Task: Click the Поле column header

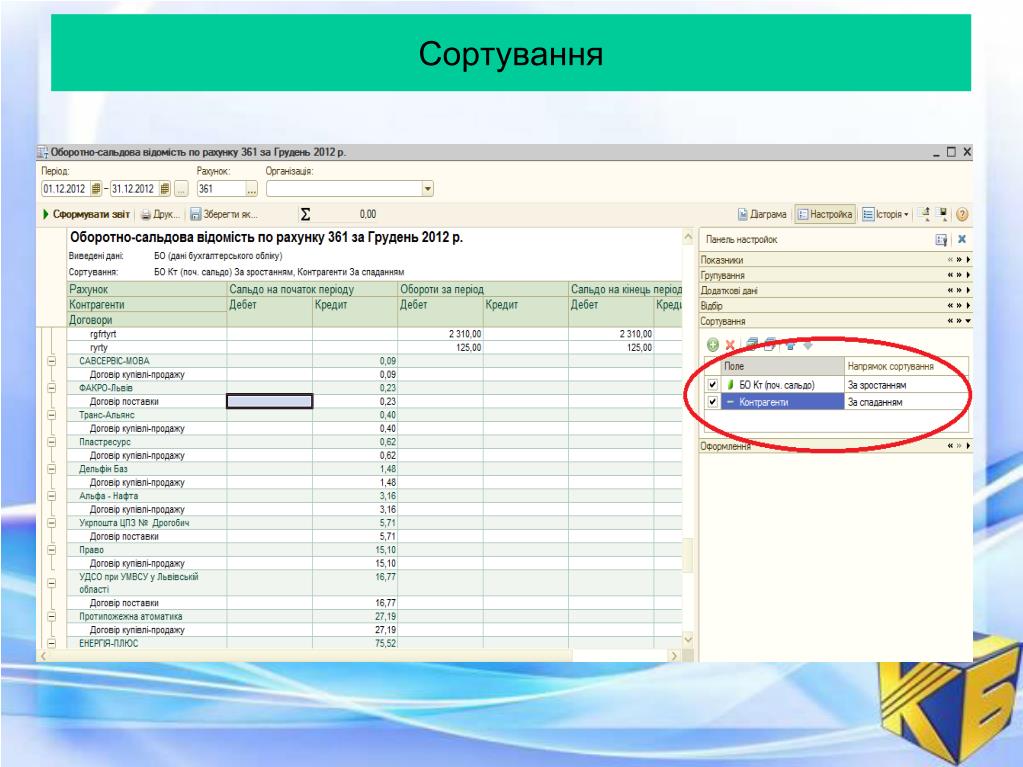Action: [782, 367]
